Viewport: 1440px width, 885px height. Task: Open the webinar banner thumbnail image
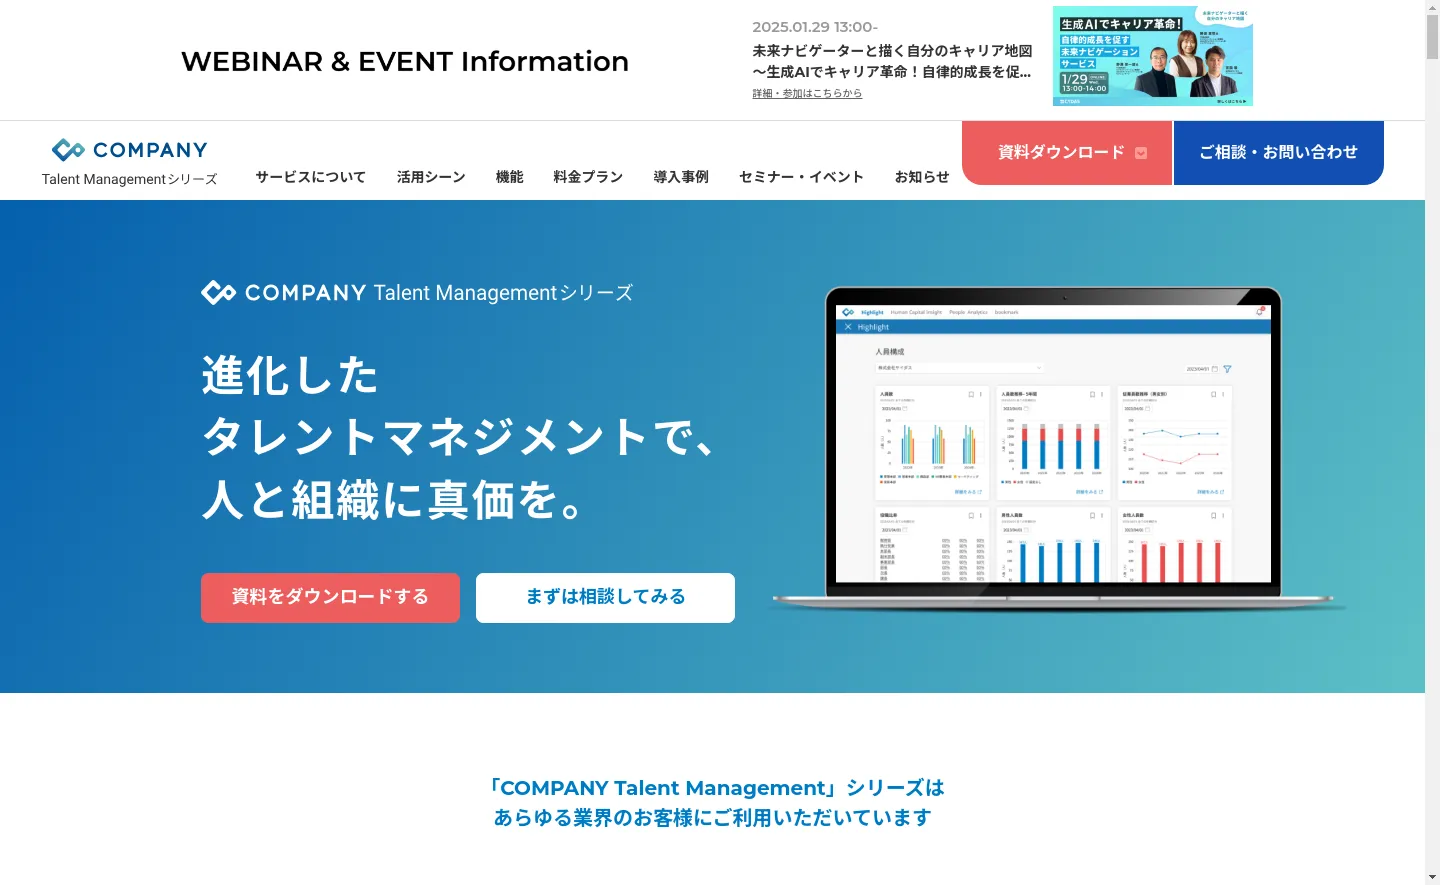(1152, 56)
